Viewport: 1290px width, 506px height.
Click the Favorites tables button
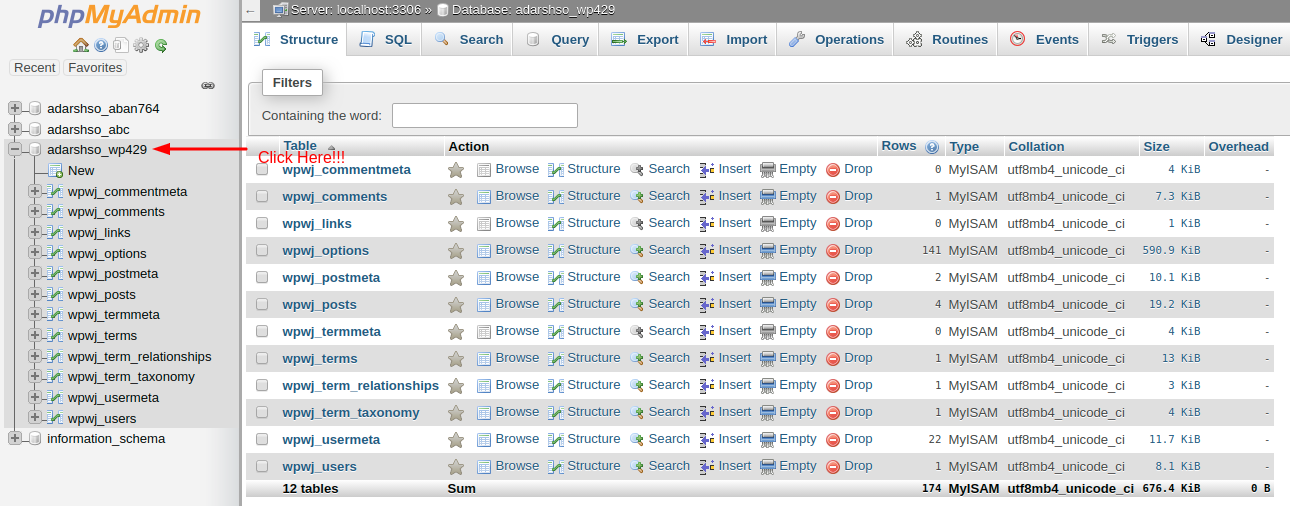click(95, 68)
